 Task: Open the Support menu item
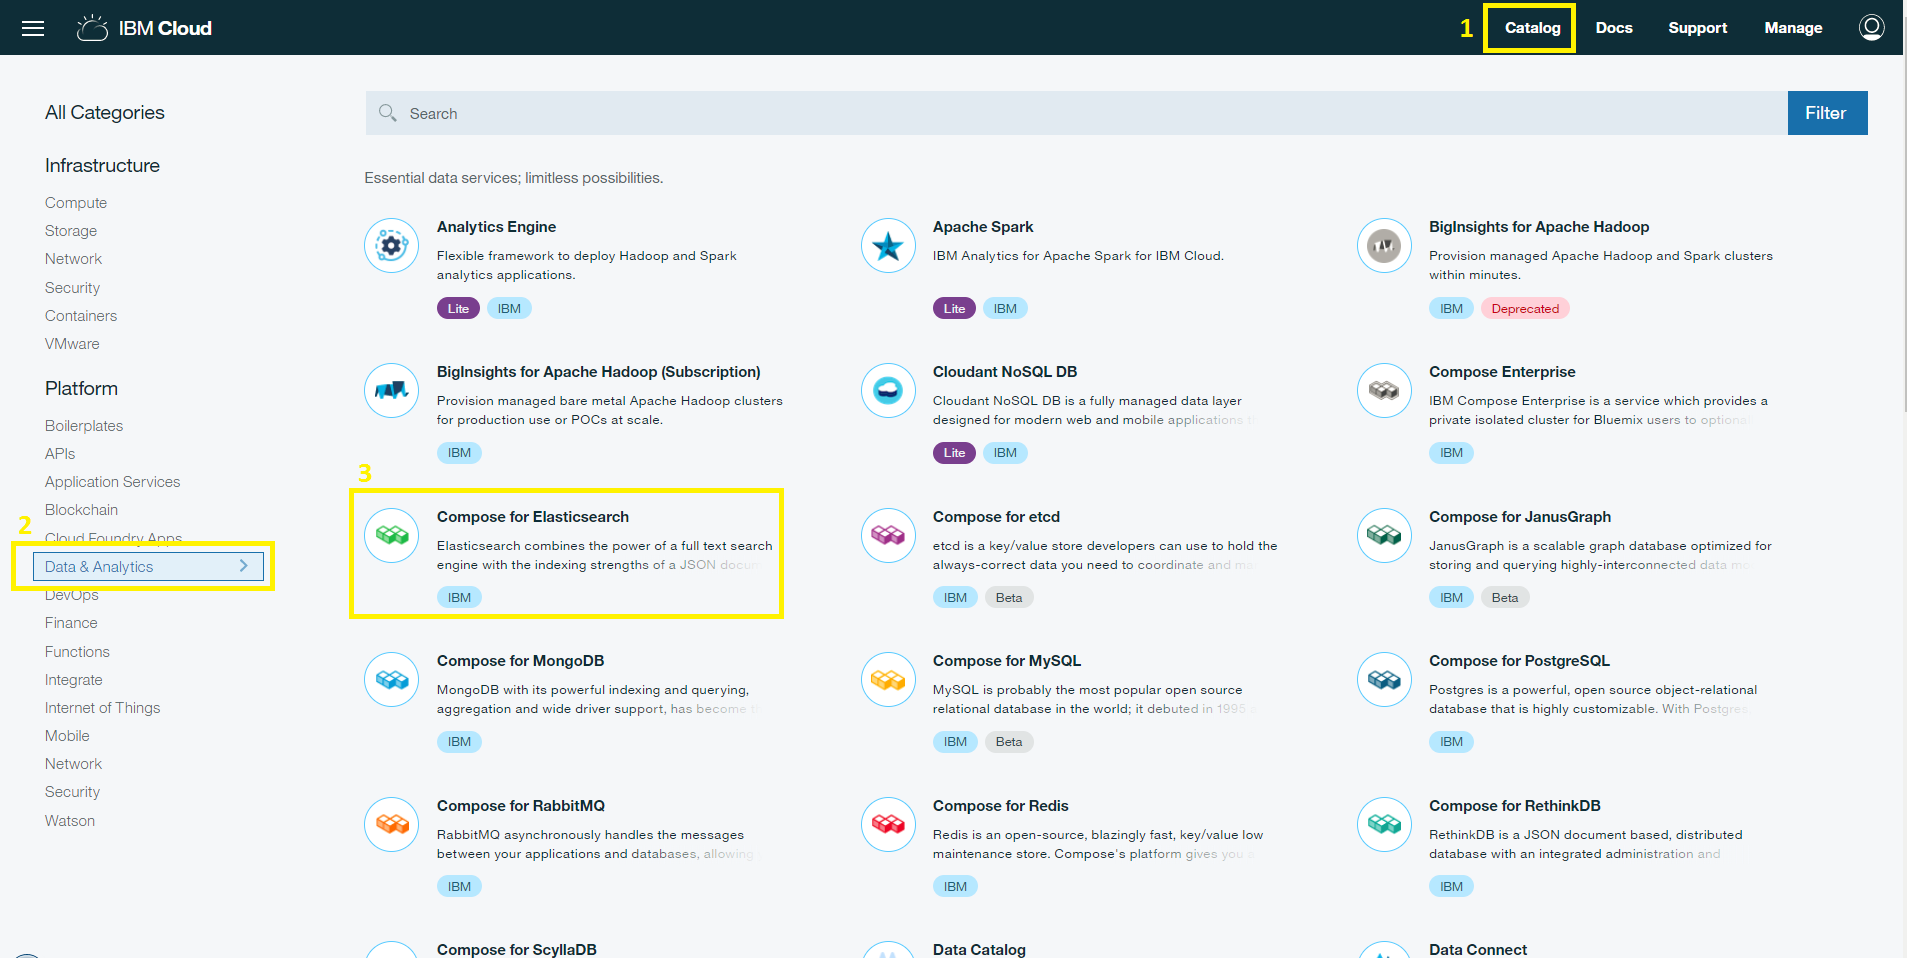pyautogui.click(x=1697, y=28)
